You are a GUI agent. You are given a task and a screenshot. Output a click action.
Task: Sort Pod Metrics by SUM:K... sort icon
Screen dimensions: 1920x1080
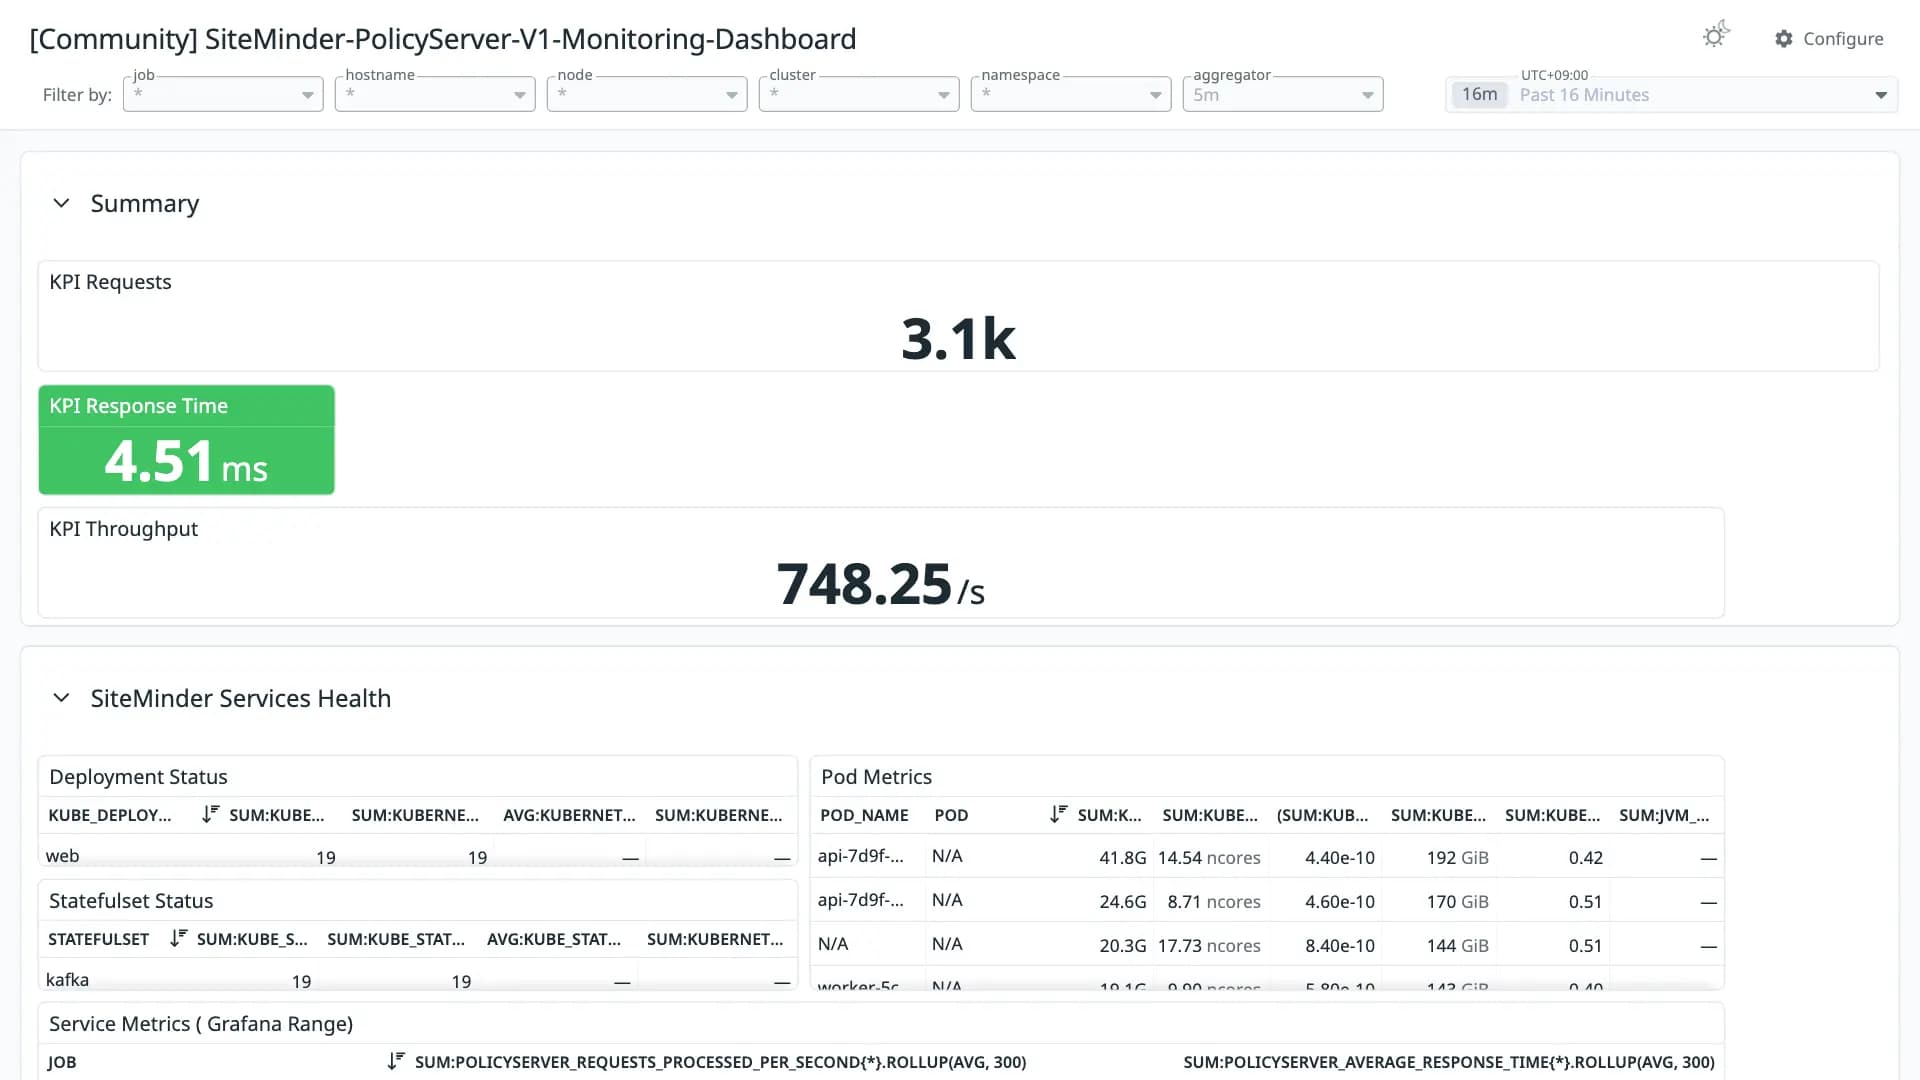coord(1058,814)
